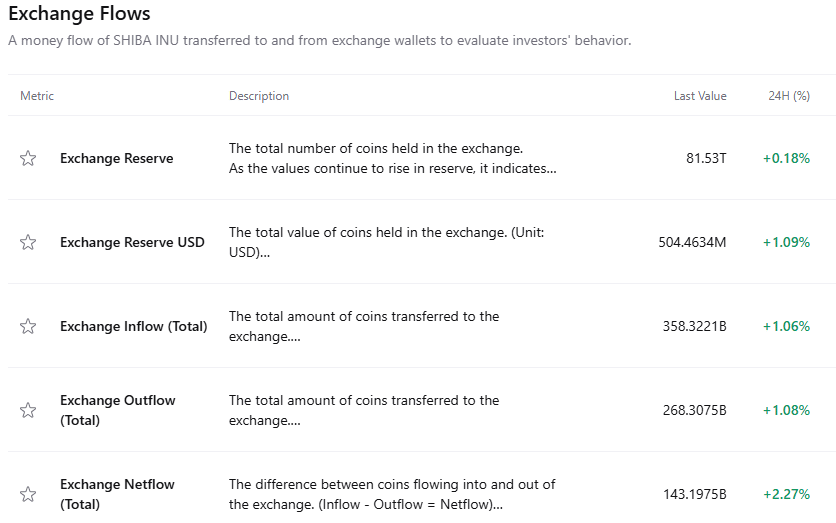Viewport: 836px width, 523px height.
Task: Mark Exchange Outflow (Total) as favorite
Action: click(x=28, y=410)
